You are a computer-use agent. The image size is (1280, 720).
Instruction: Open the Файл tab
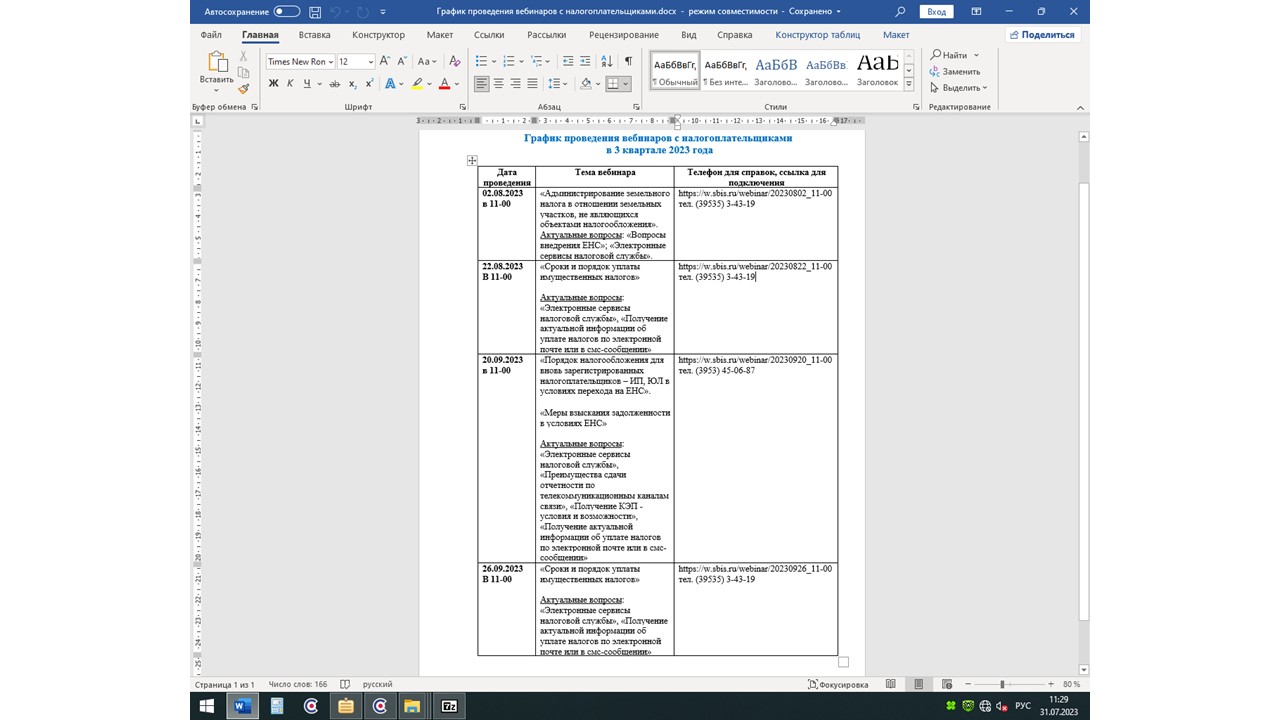[x=211, y=35]
